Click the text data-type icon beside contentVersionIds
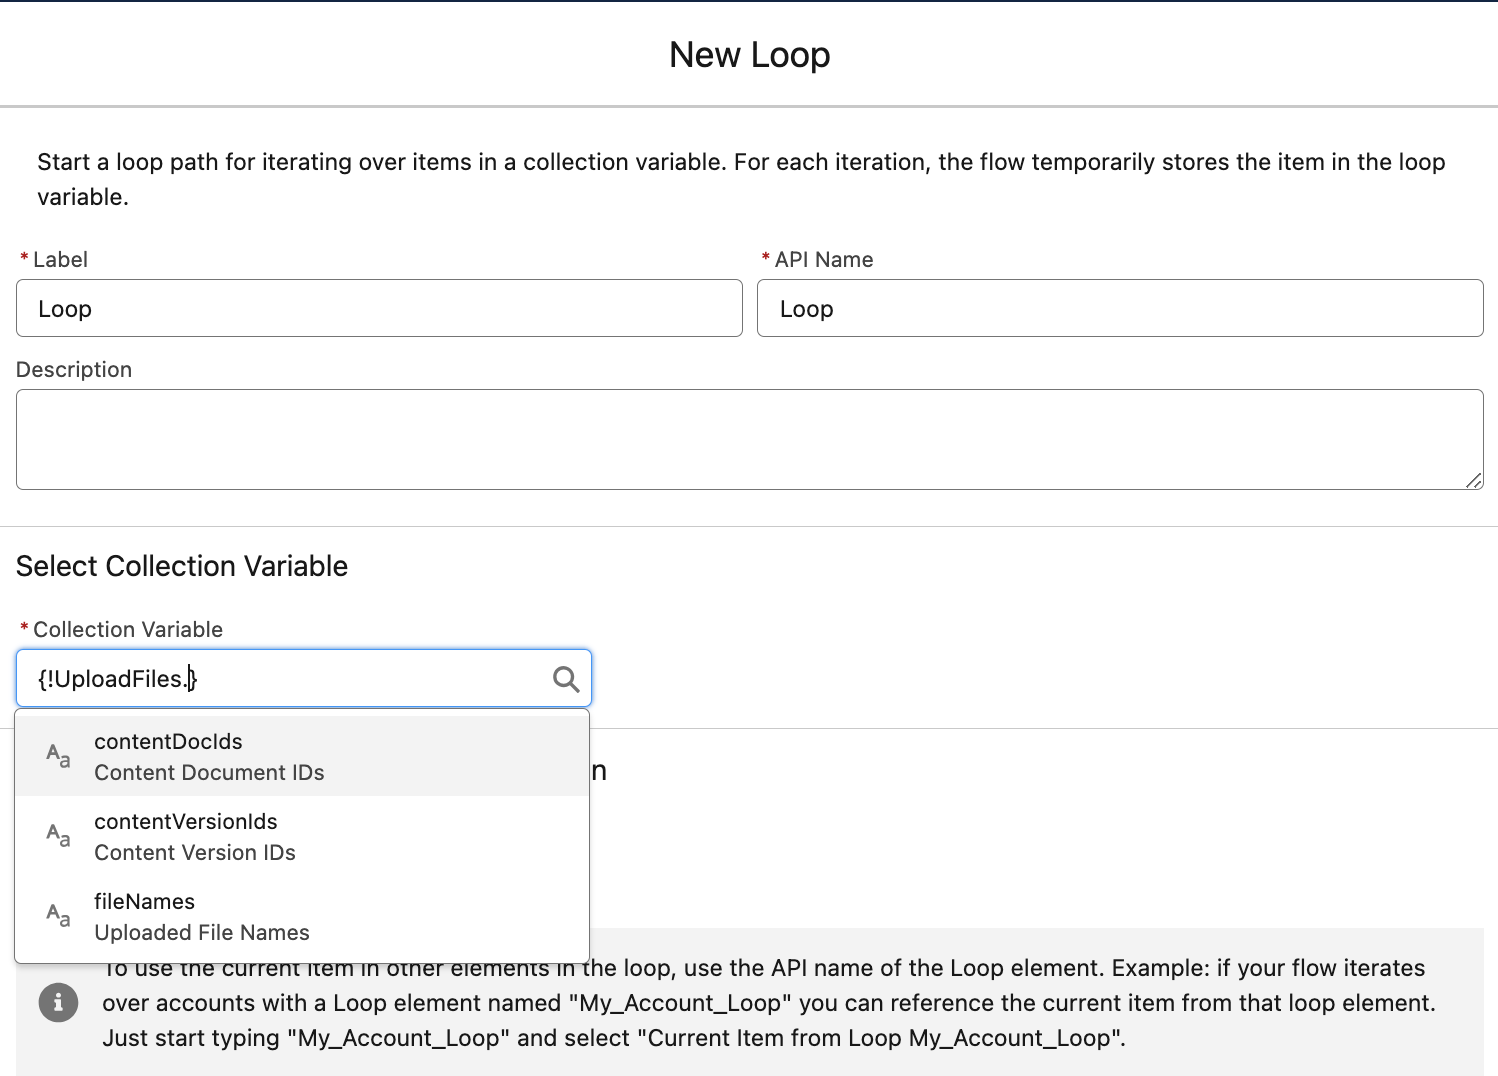 point(57,836)
